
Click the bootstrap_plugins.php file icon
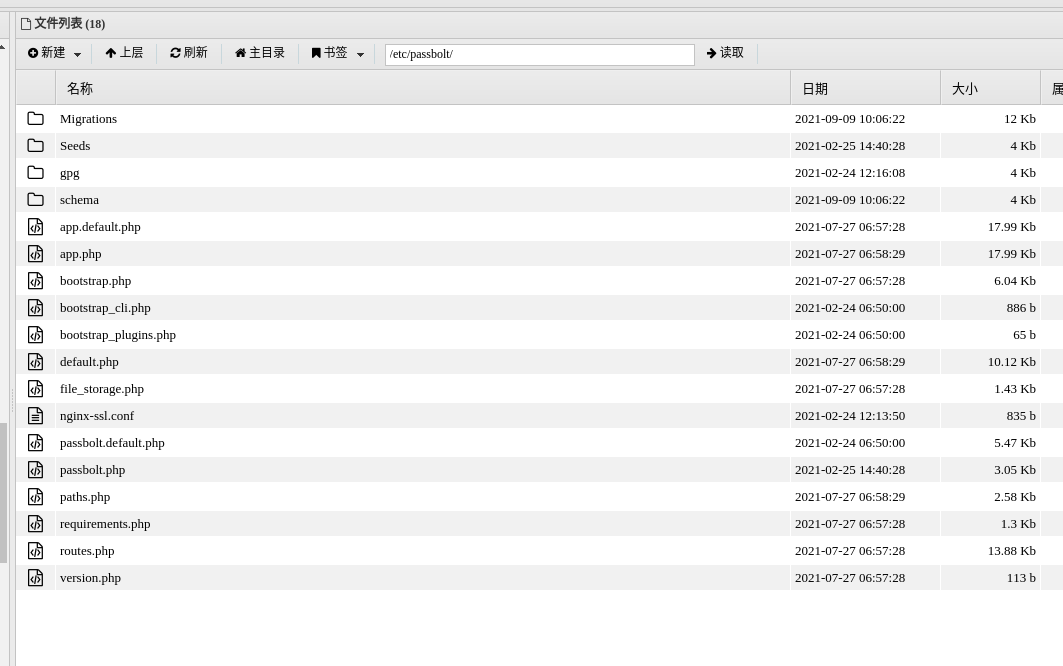(x=35, y=335)
